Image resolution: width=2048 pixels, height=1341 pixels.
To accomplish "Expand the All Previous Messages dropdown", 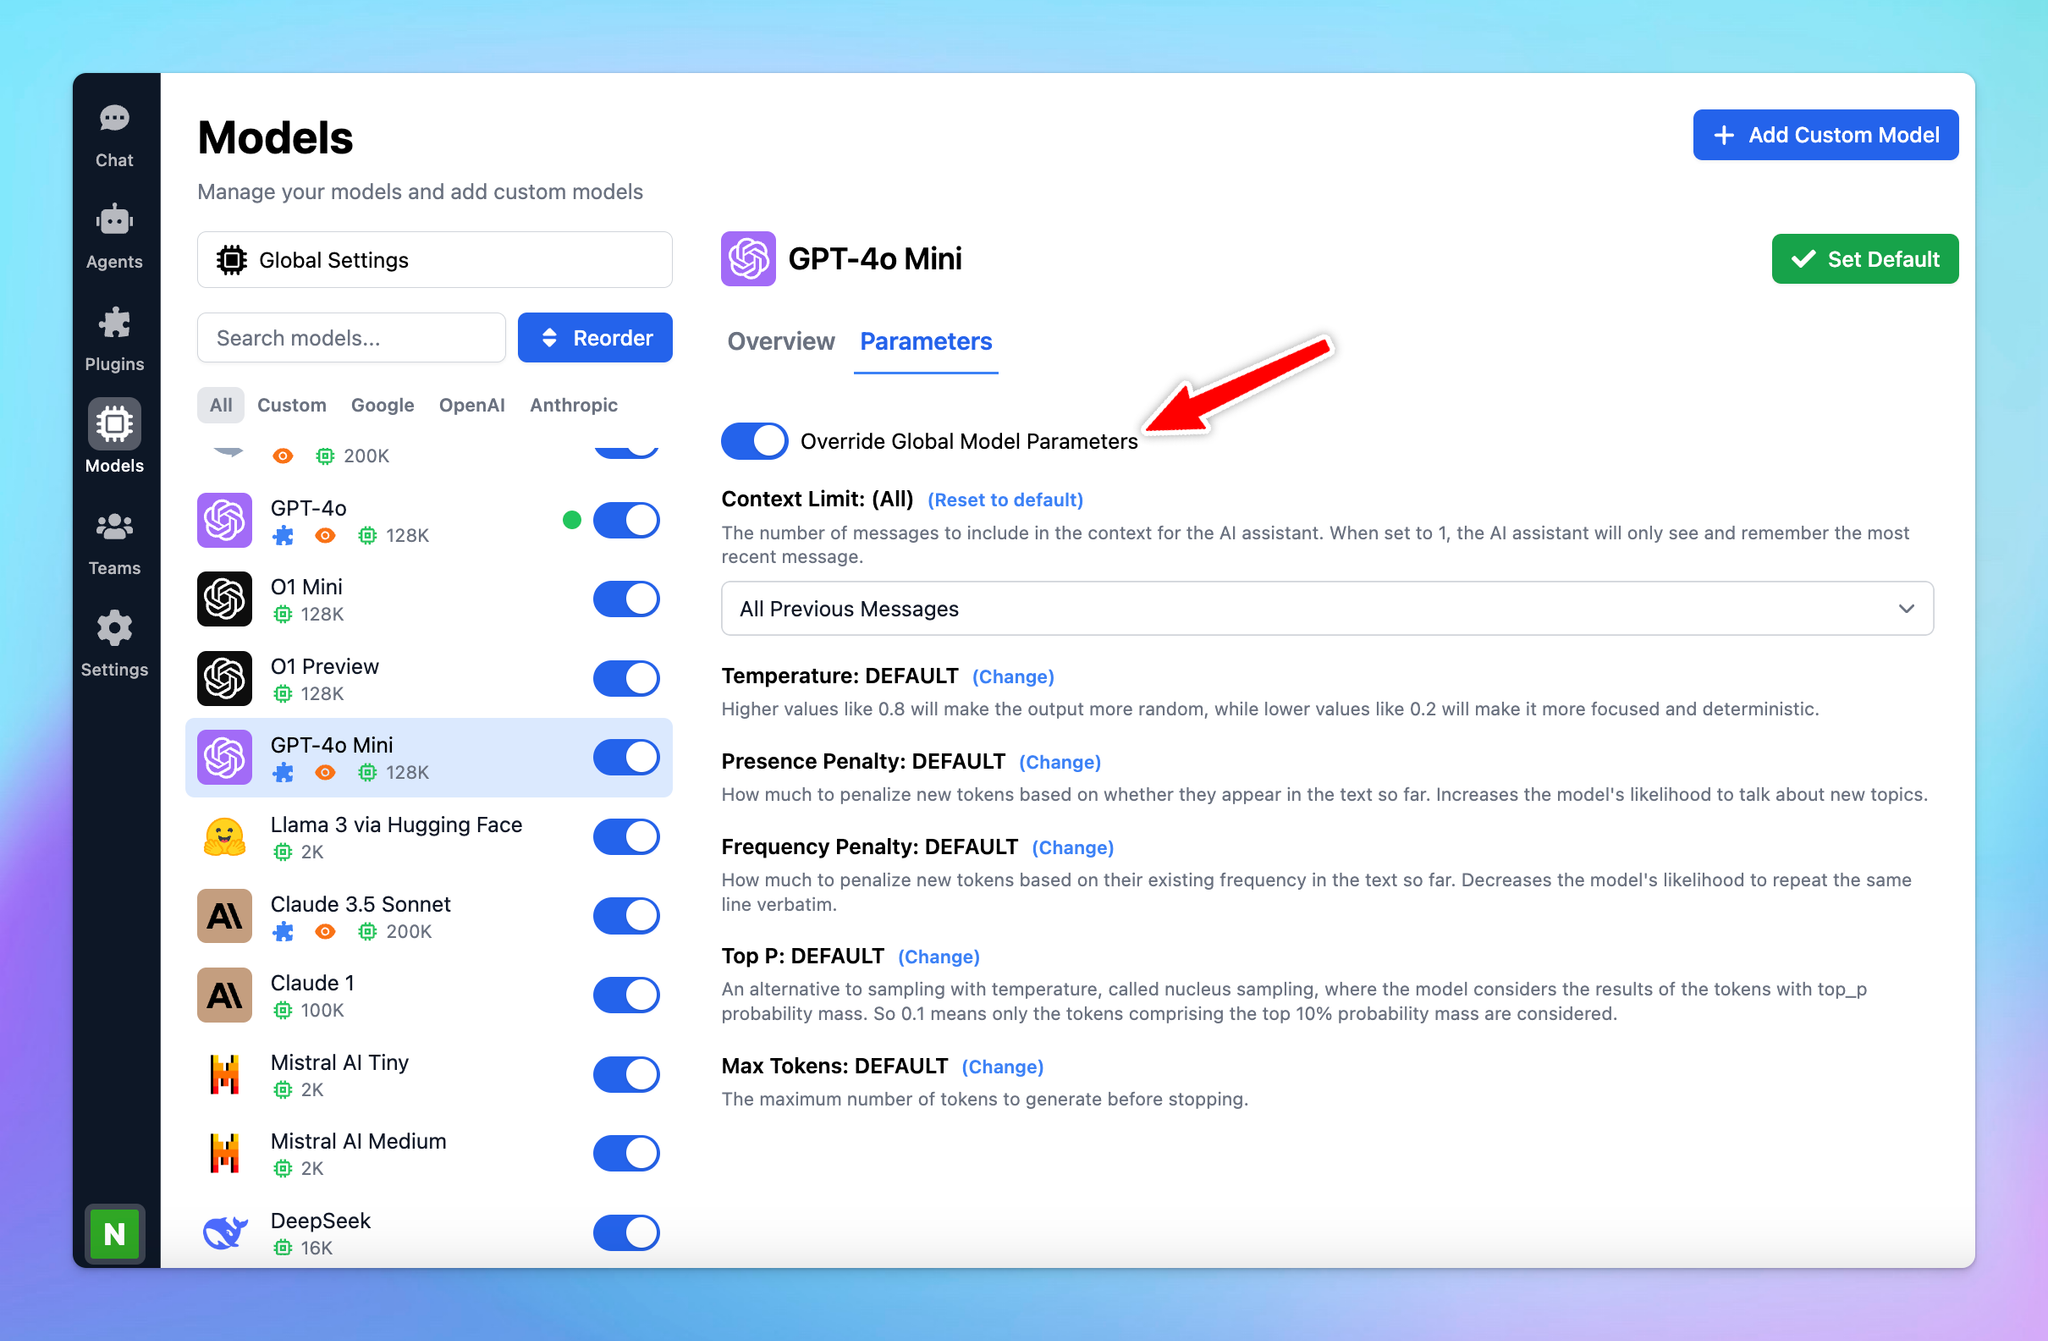I will point(1327,608).
